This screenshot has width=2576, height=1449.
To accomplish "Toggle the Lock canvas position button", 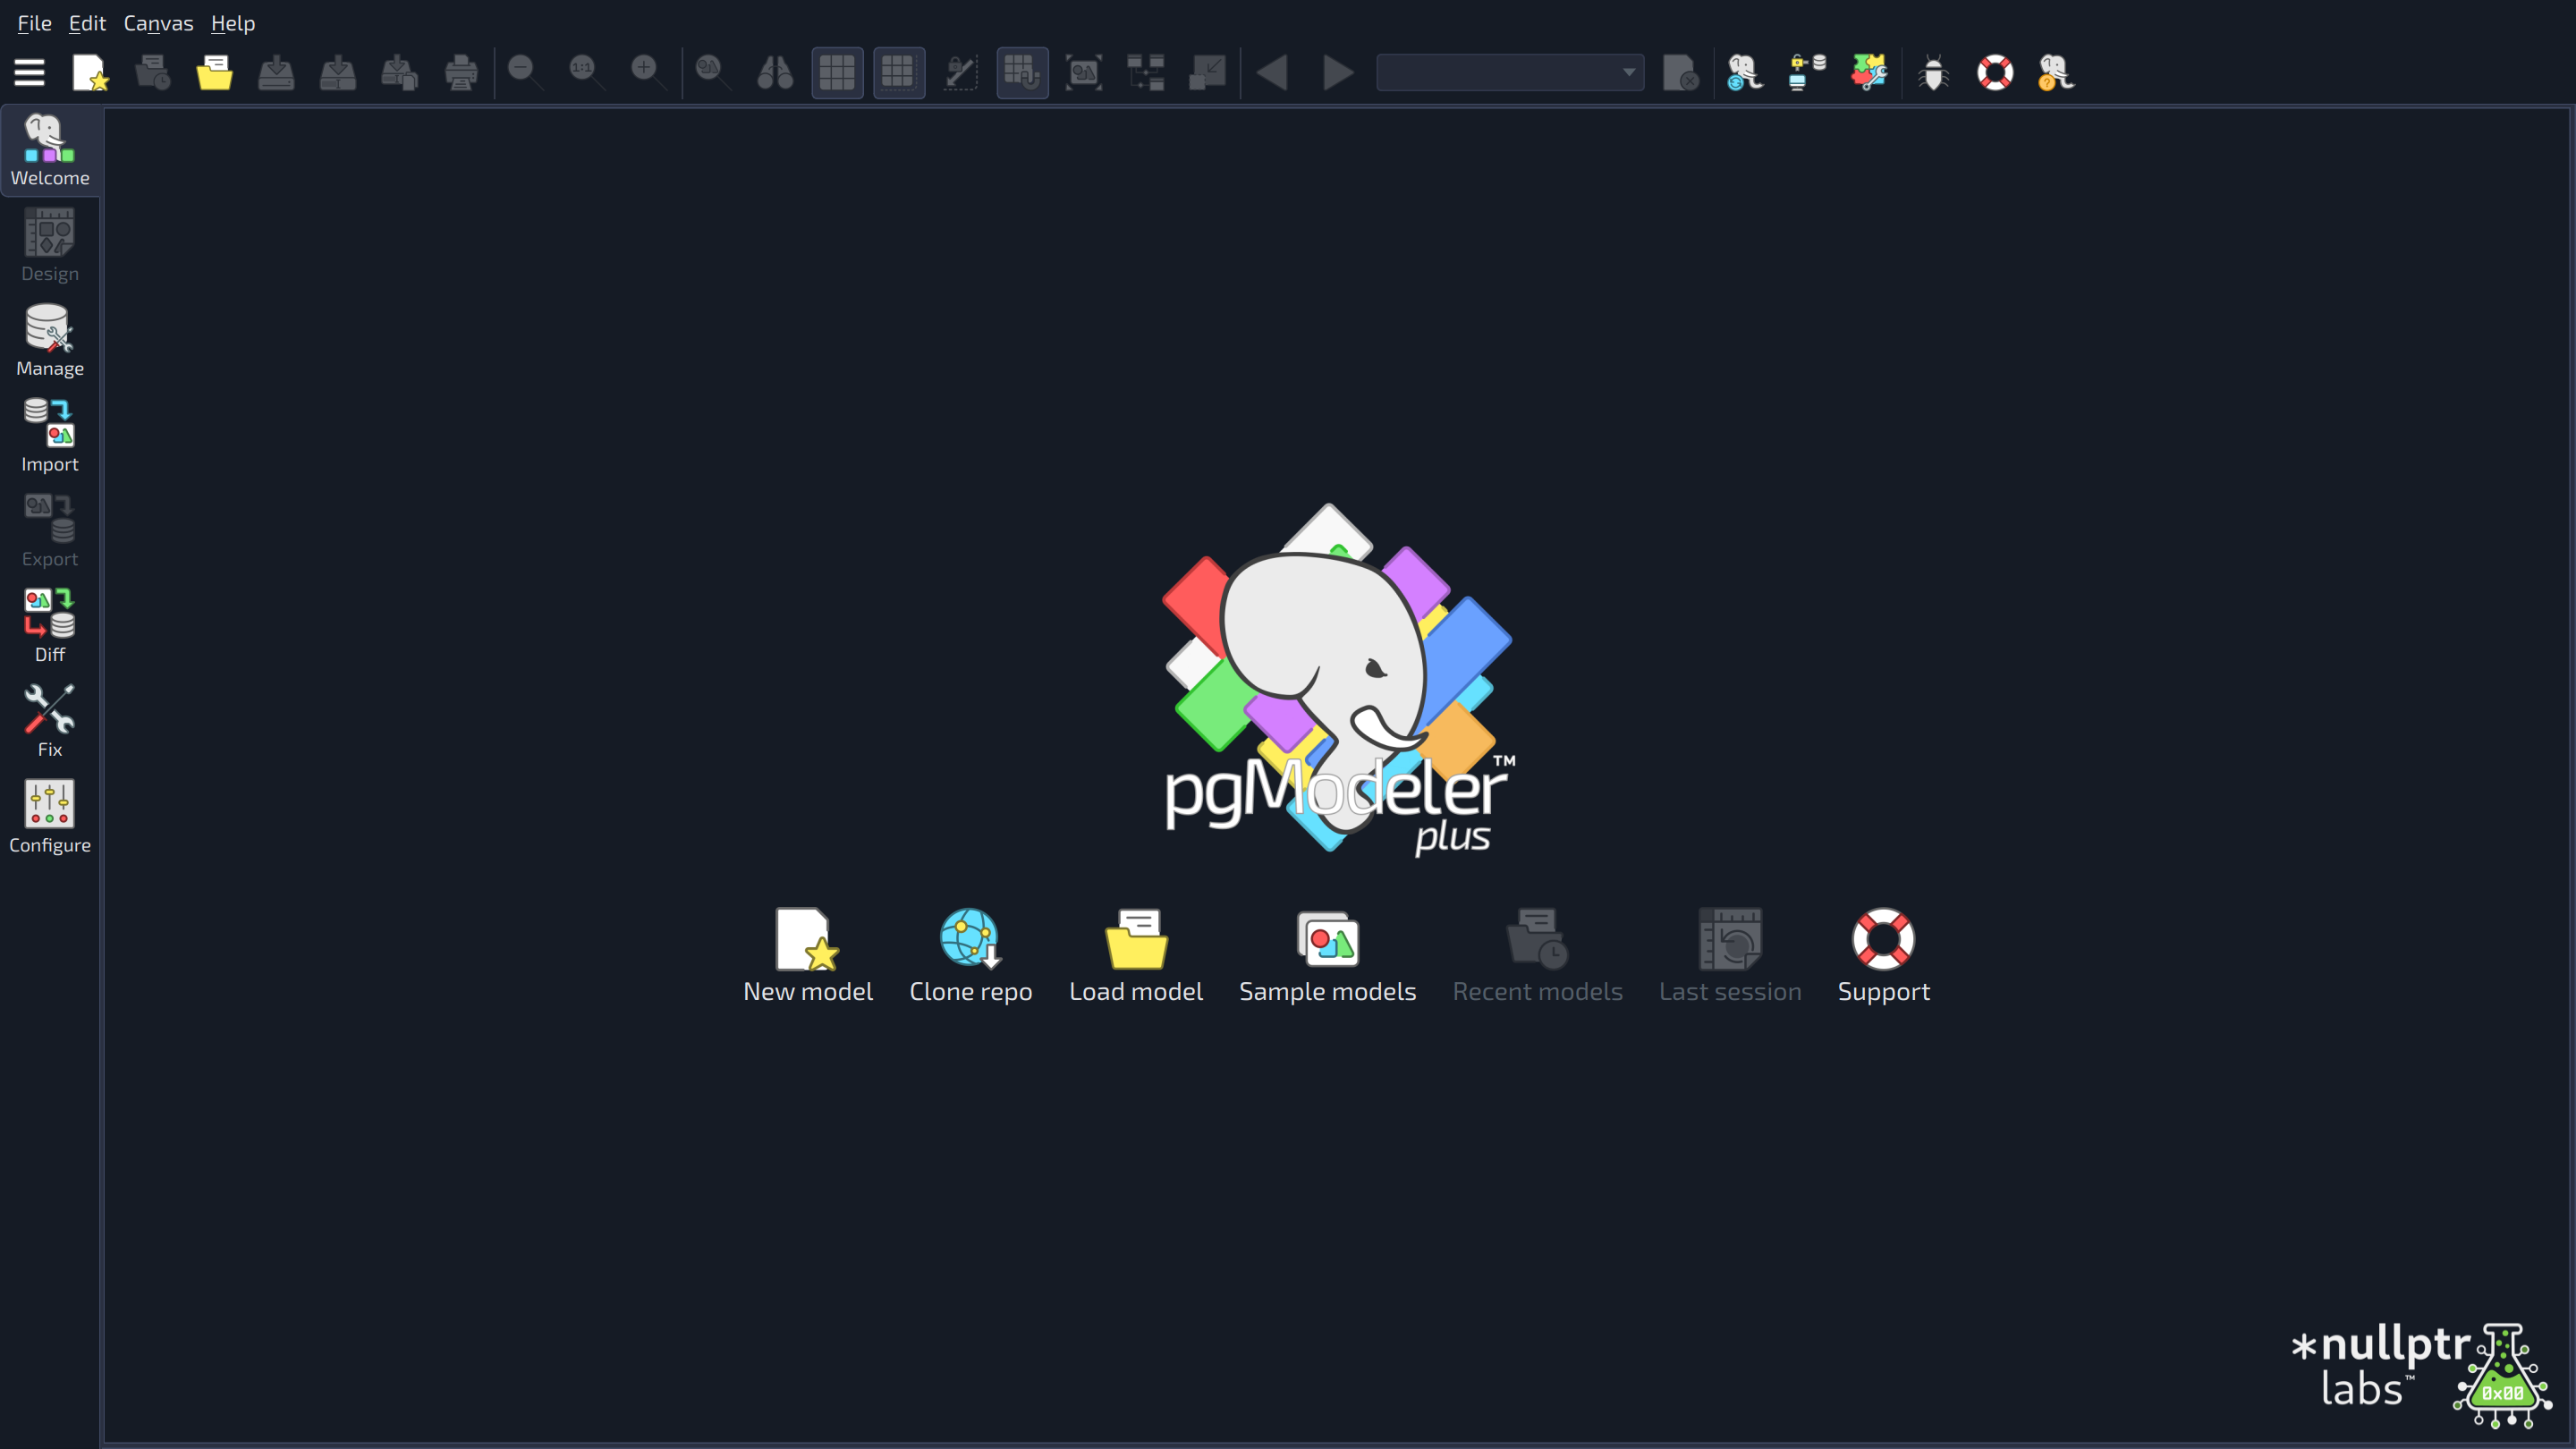I will [961, 72].
